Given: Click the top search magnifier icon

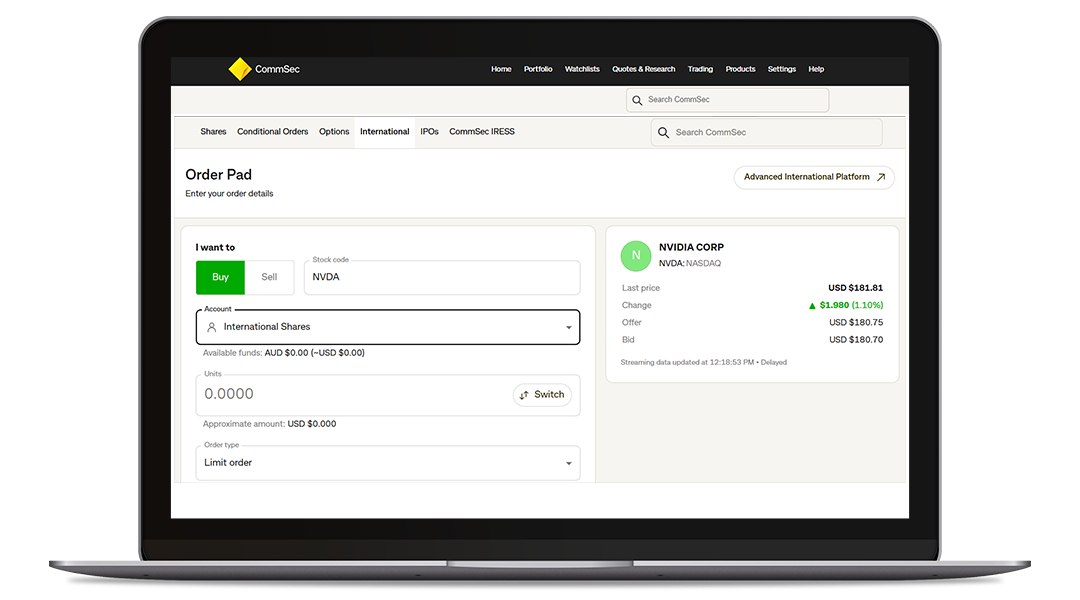Looking at the screenshot, I should pos(637,100).
